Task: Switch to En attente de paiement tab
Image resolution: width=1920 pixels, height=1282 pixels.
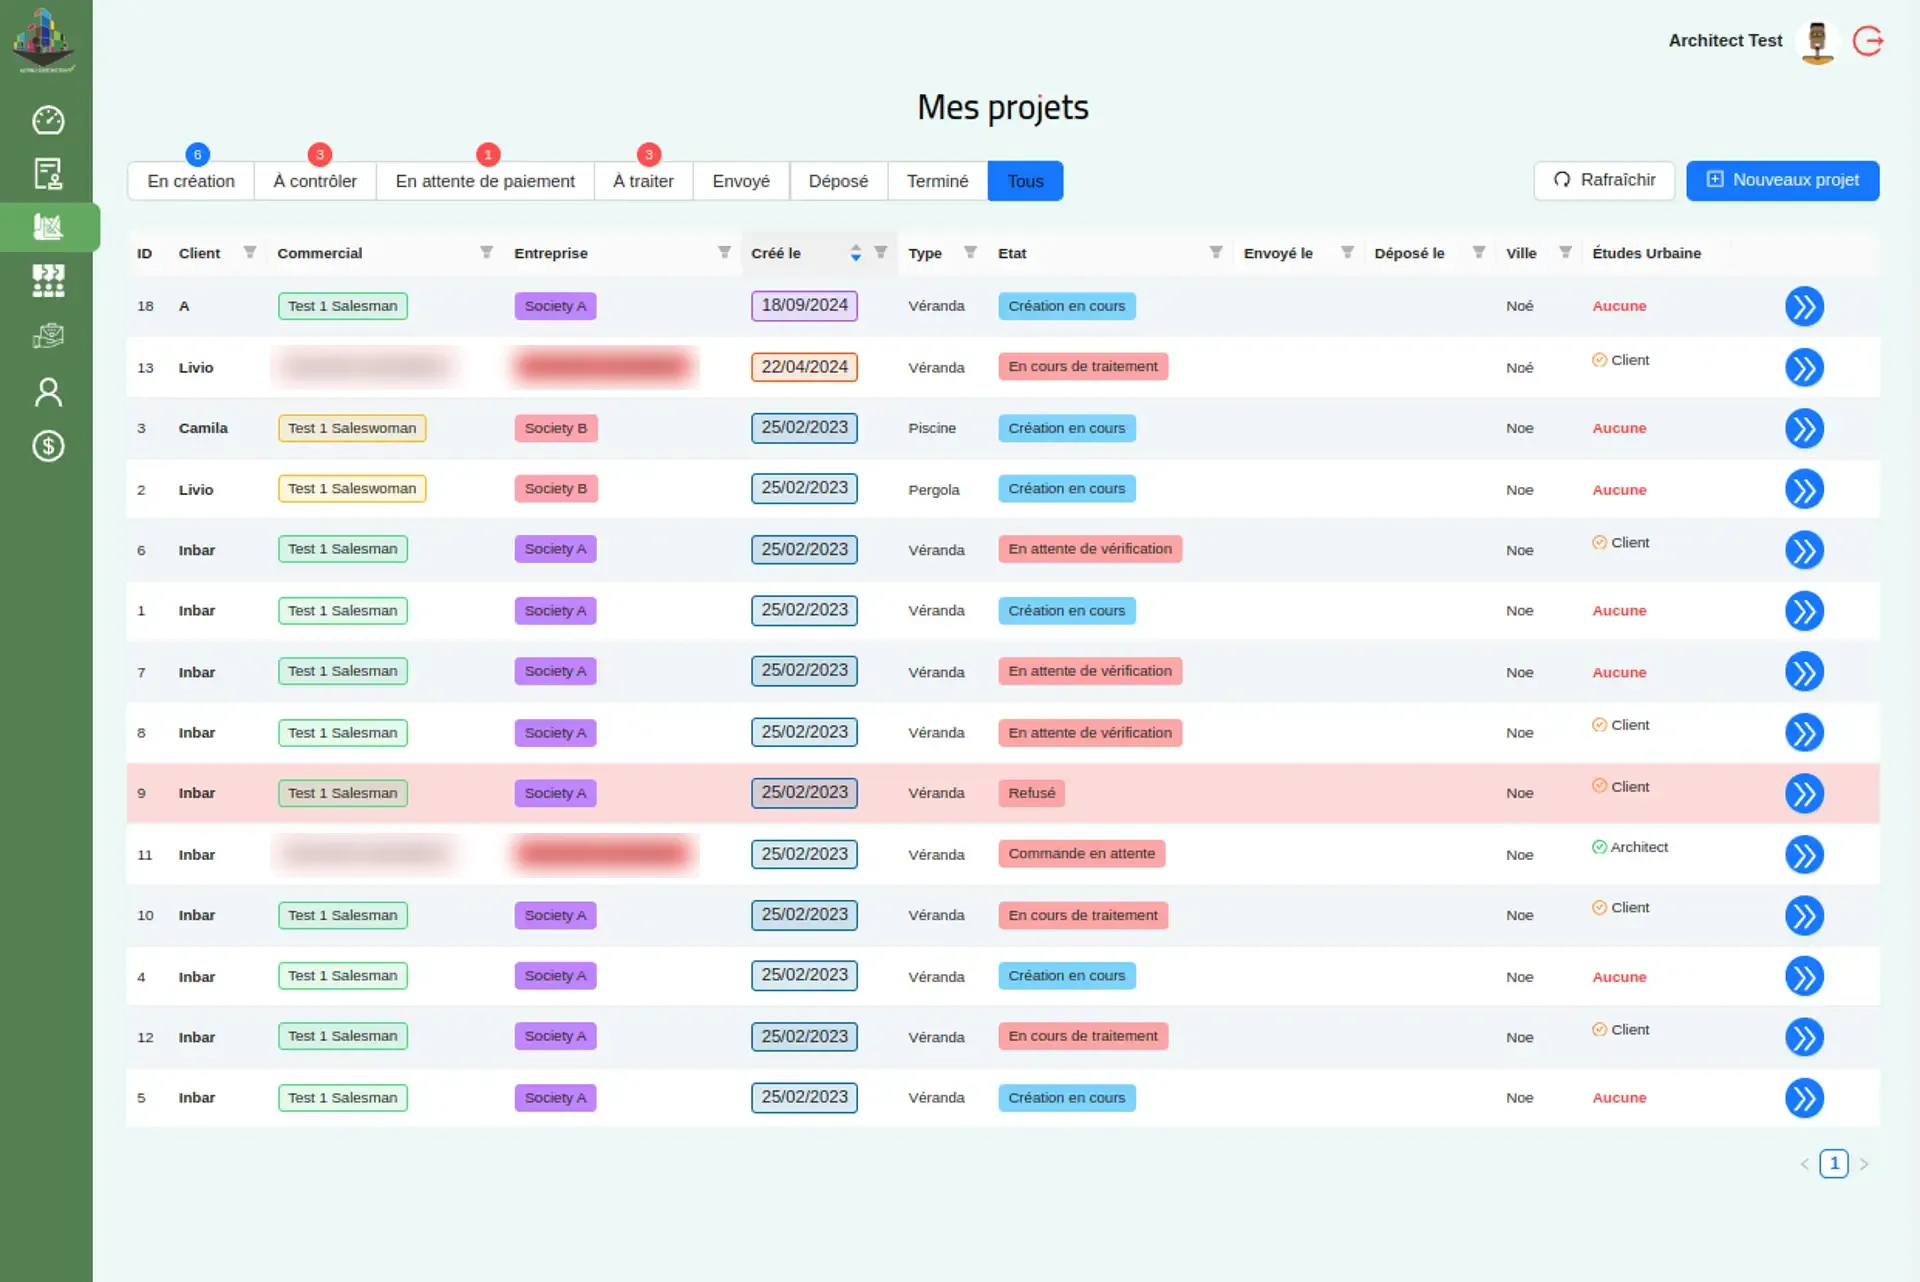Action: 485,181
